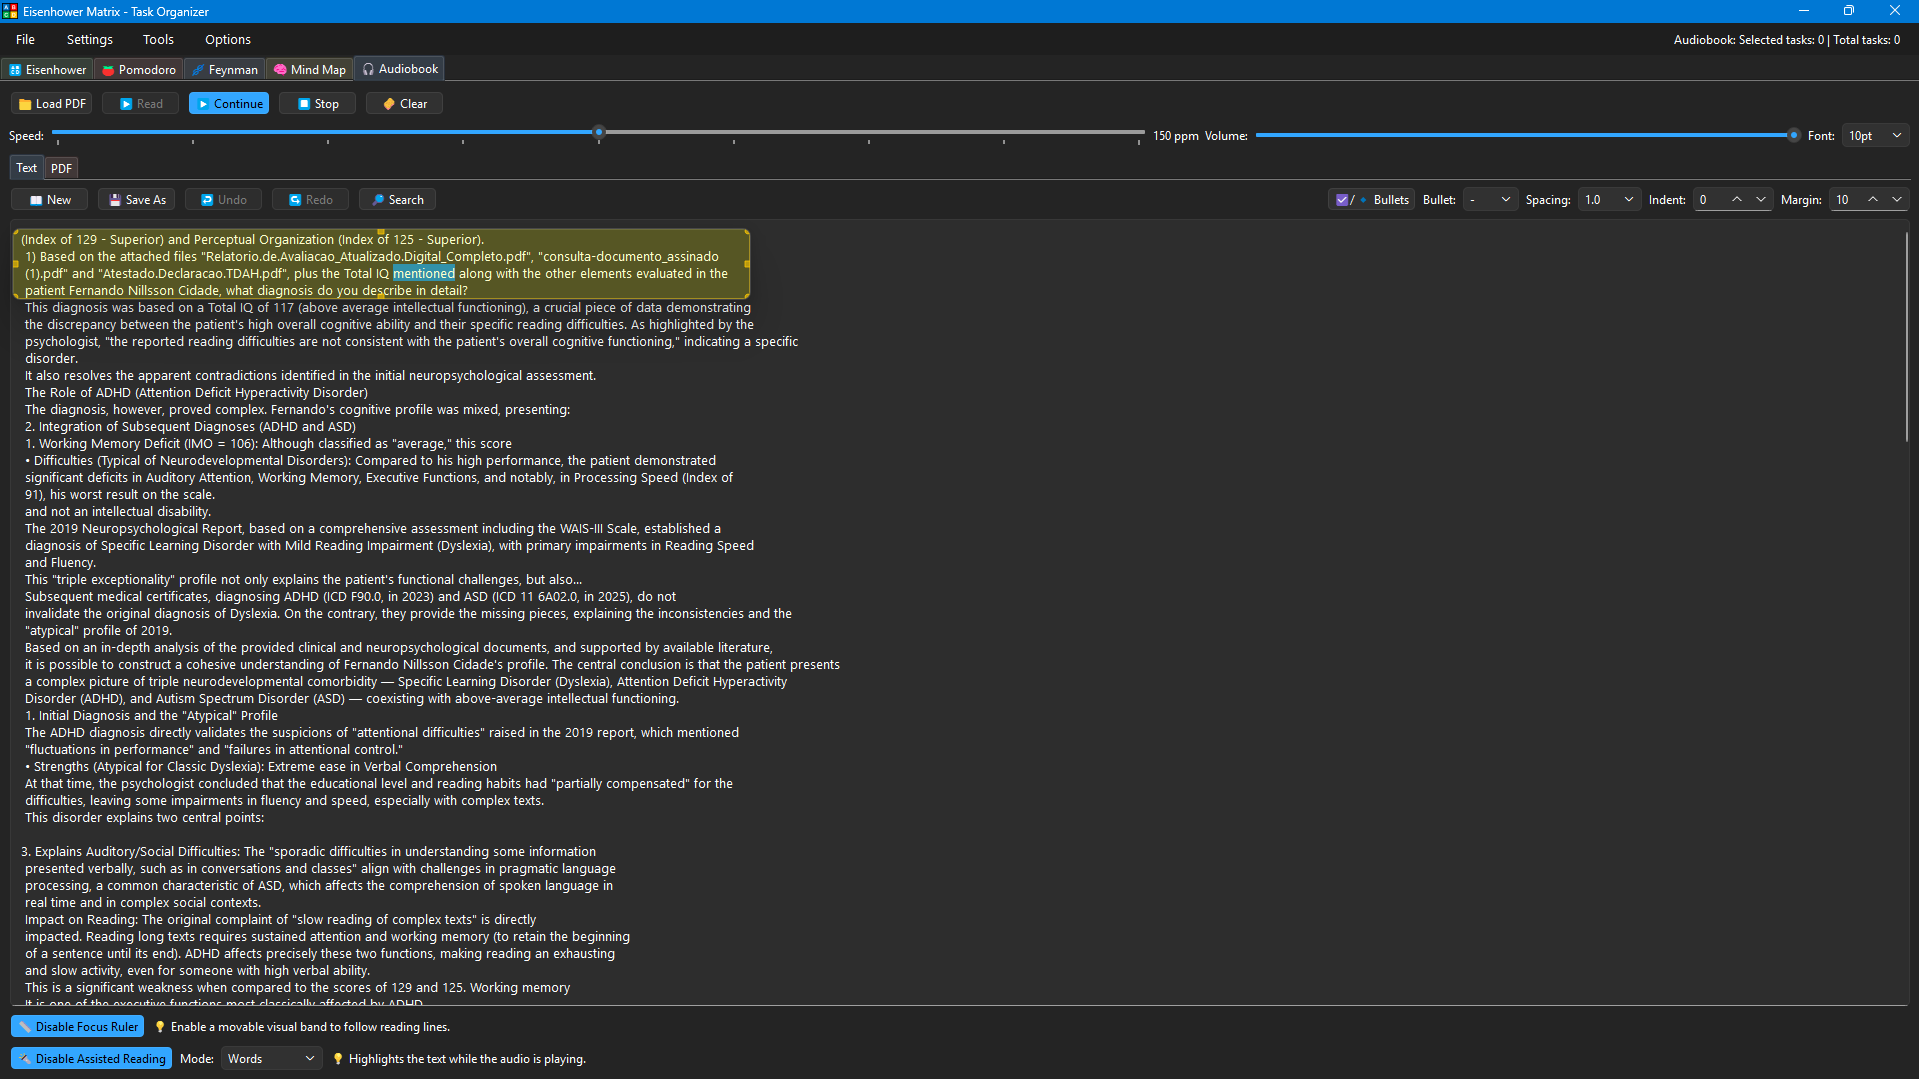Open the Pomodoro tab
1919x1079 pixels.
point(139,70)
